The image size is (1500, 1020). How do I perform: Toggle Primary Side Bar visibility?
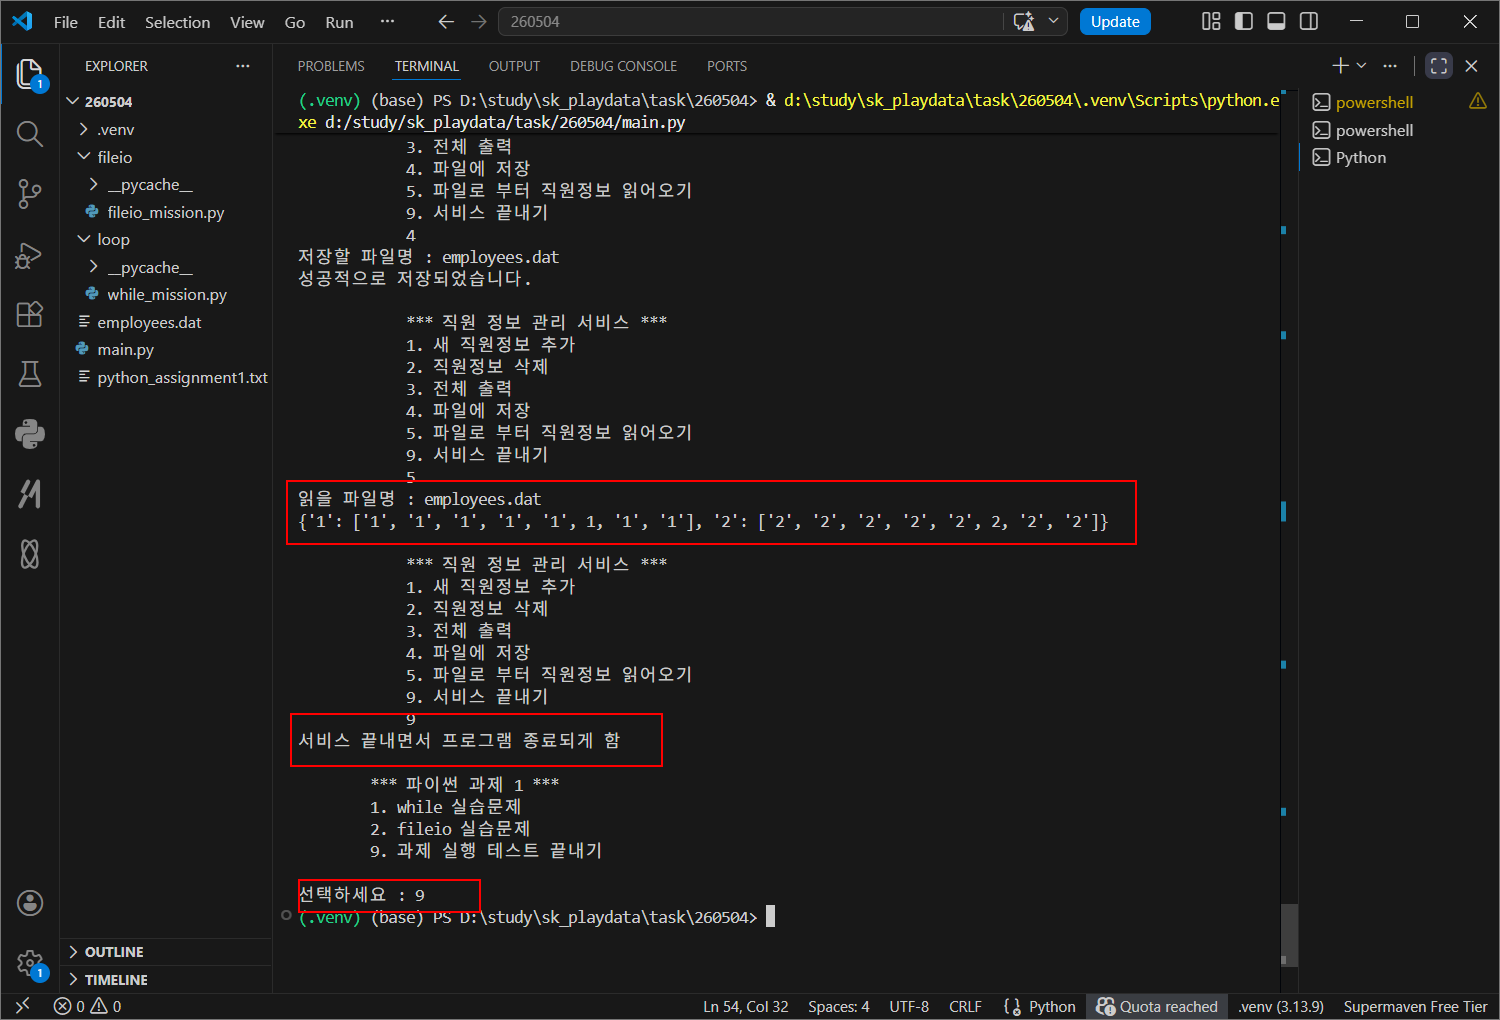[x=1244, y=22]
